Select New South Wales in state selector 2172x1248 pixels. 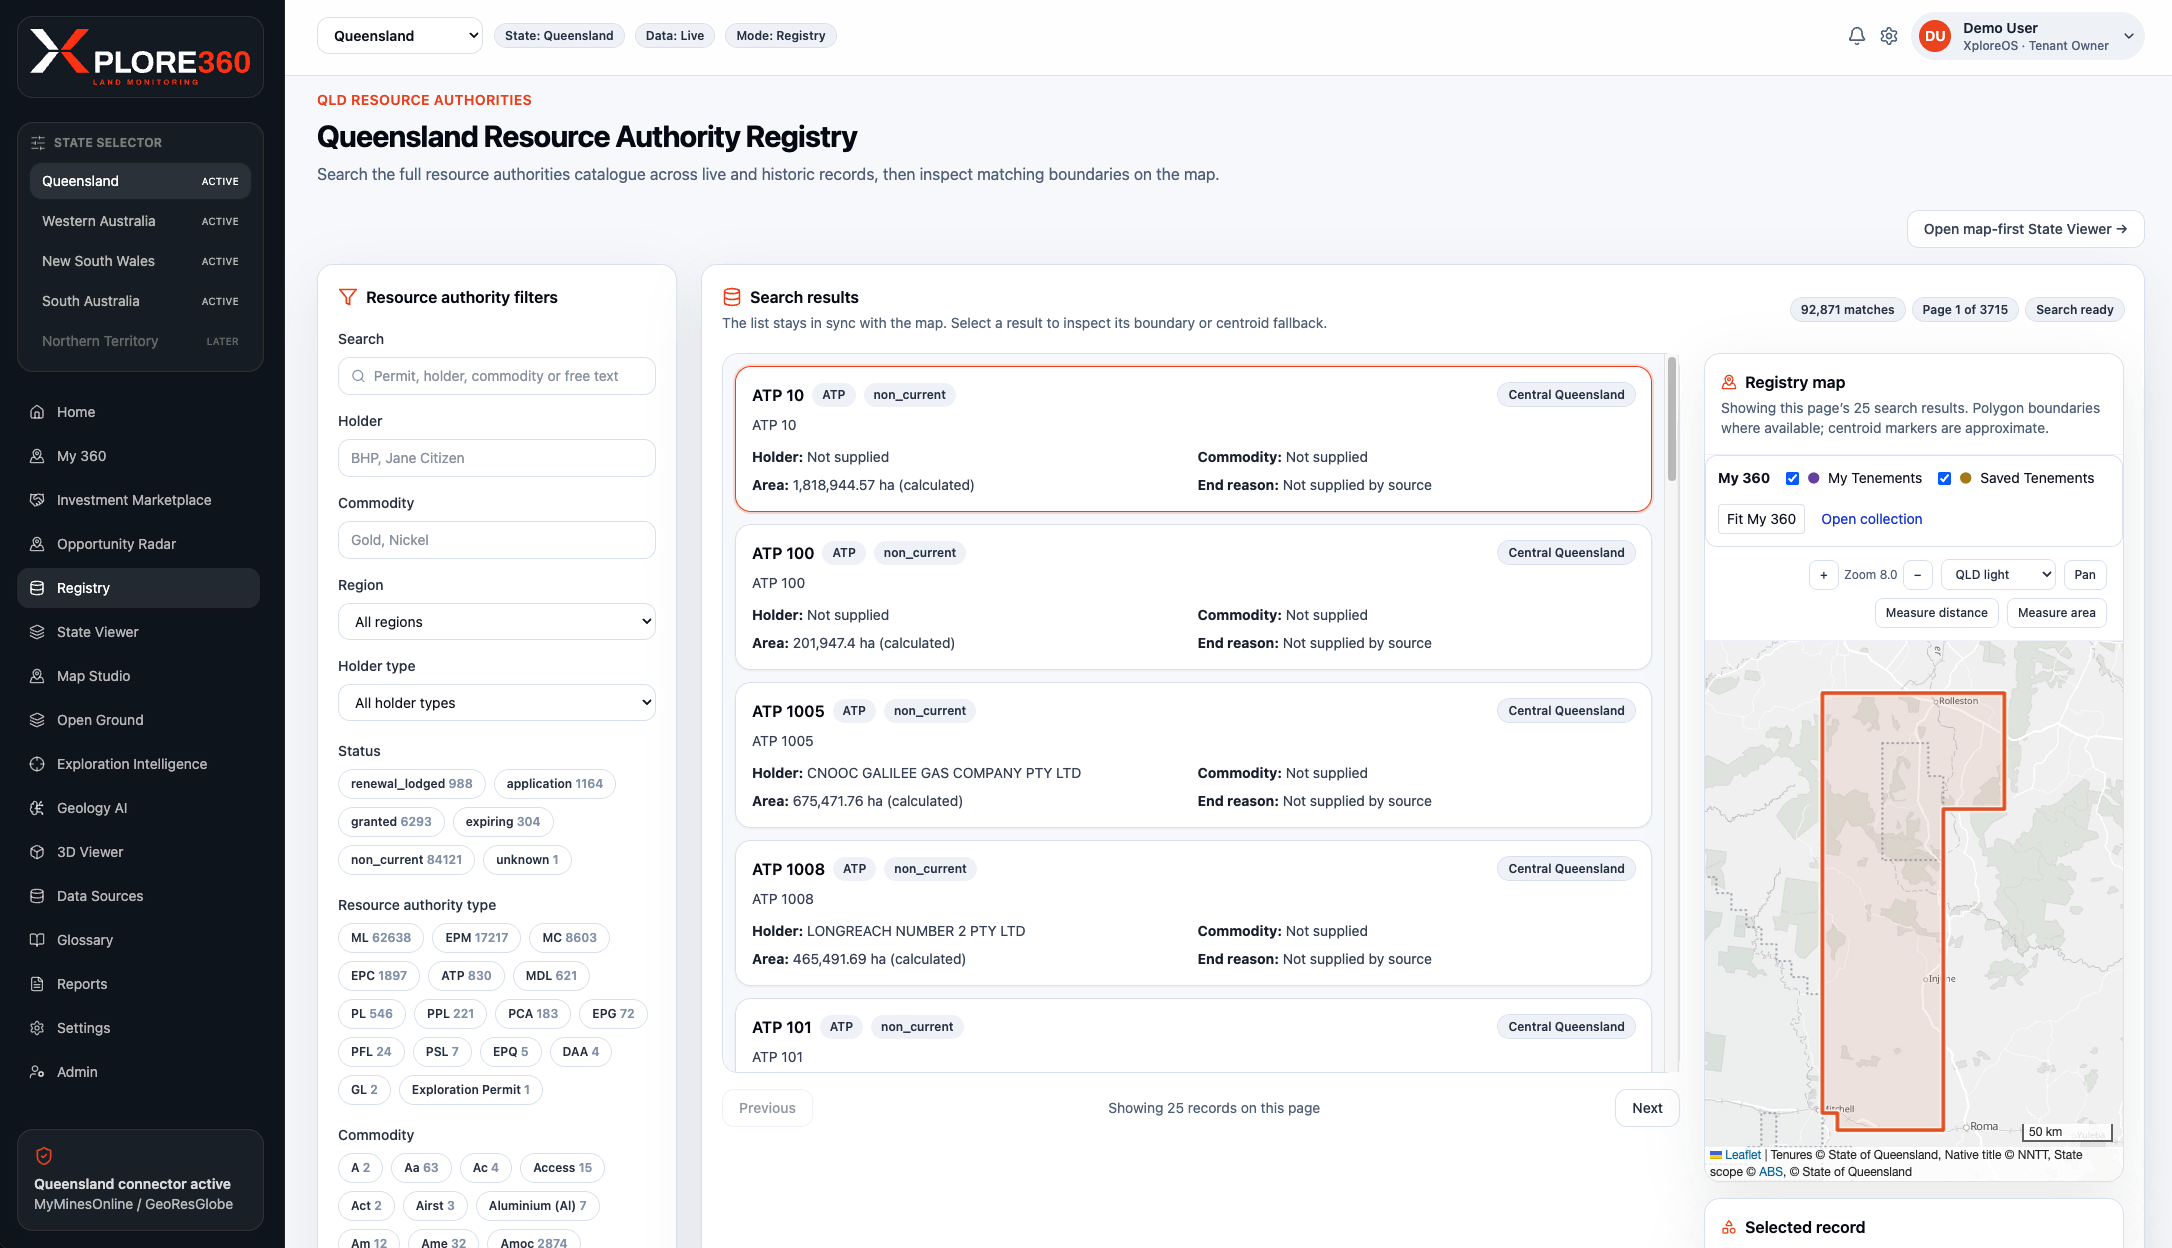pos(140,261)
